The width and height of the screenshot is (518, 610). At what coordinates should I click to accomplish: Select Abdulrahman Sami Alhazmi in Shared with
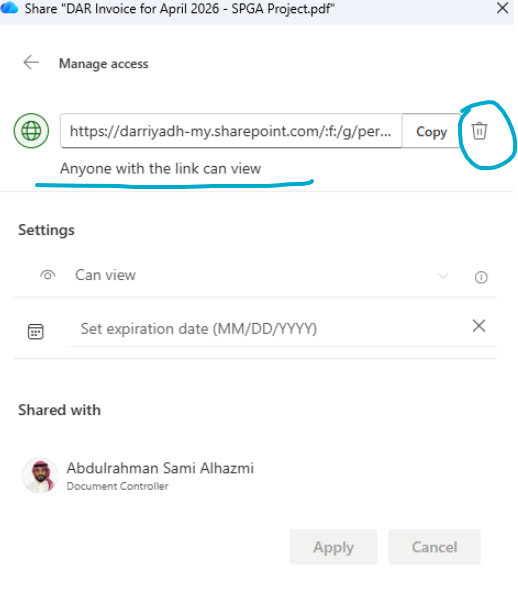tap(160, 468)
